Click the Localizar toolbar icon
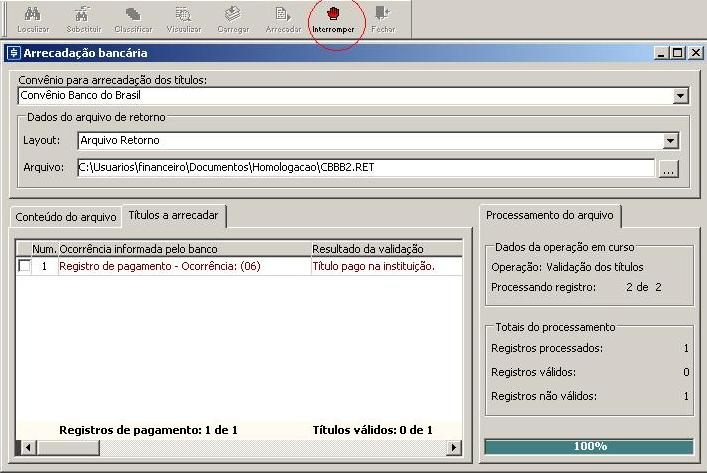Viewport: 707px width, 473px height. point(33,16)
